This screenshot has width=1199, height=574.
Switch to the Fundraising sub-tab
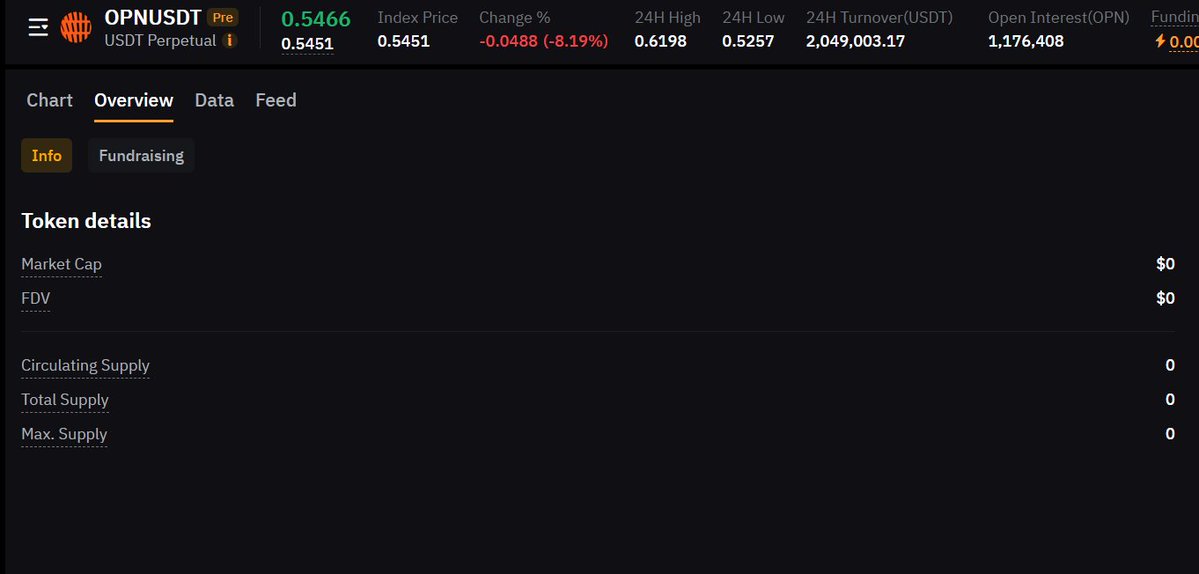pos(141,155)
